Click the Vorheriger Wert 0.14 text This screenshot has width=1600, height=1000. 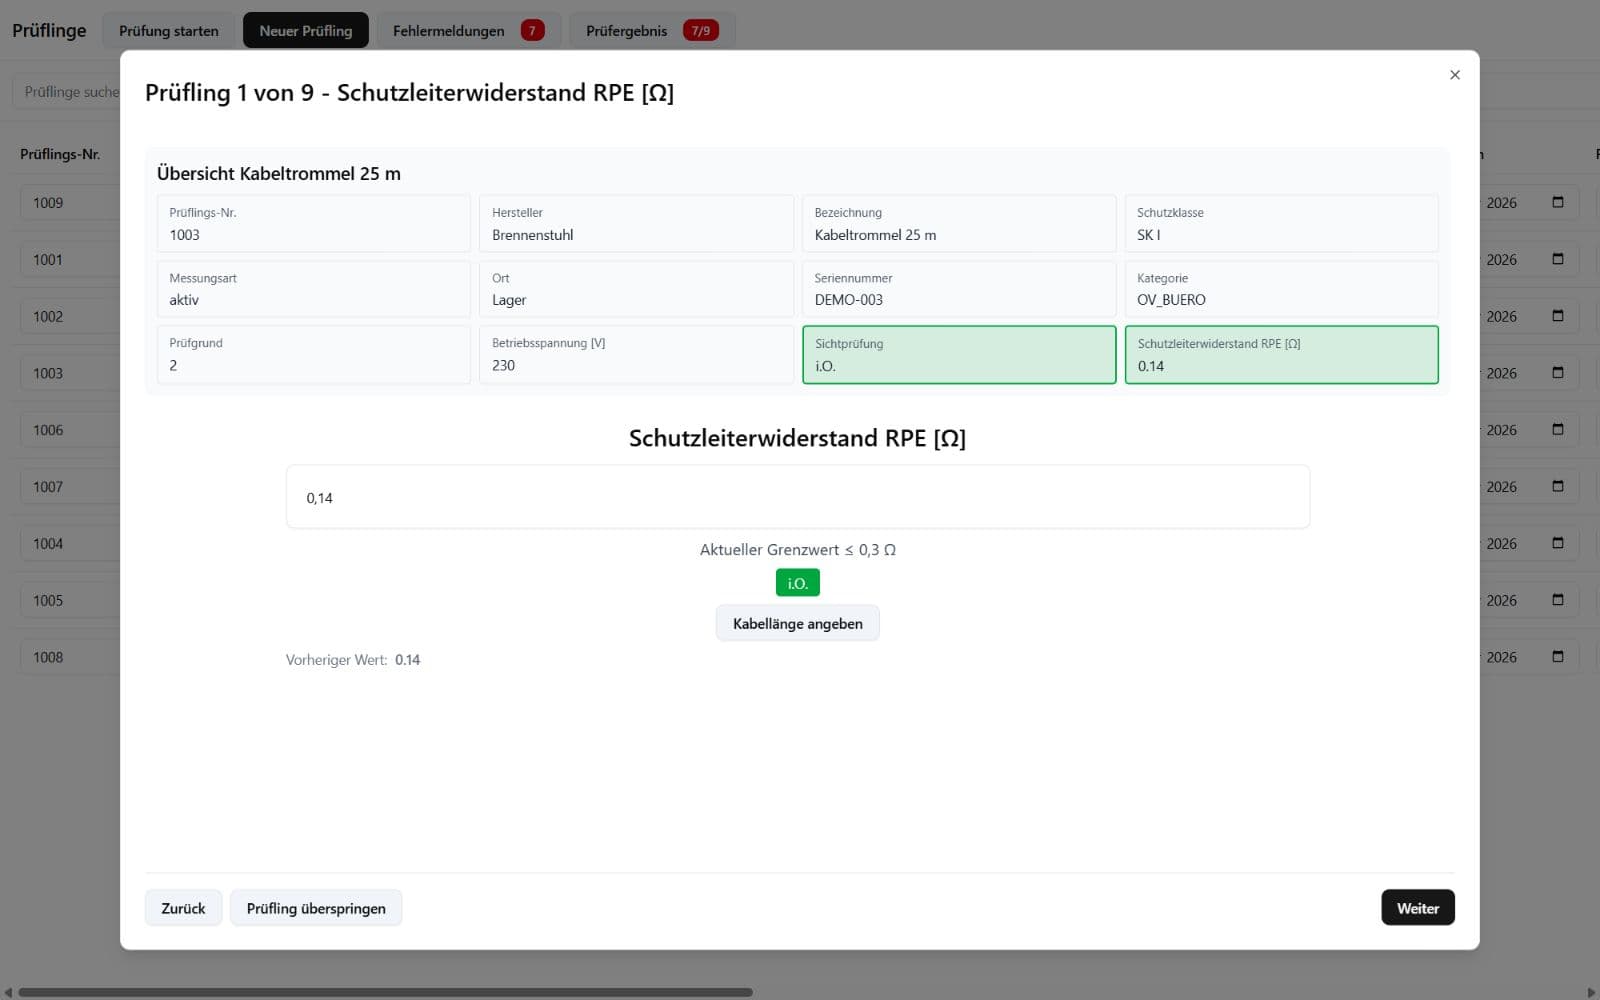(353, 660)
